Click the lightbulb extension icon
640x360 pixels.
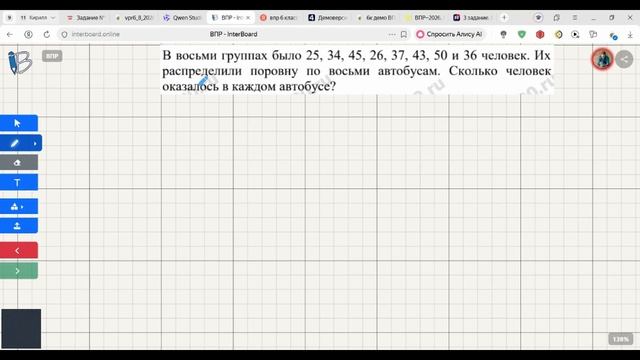coord(503,35)
